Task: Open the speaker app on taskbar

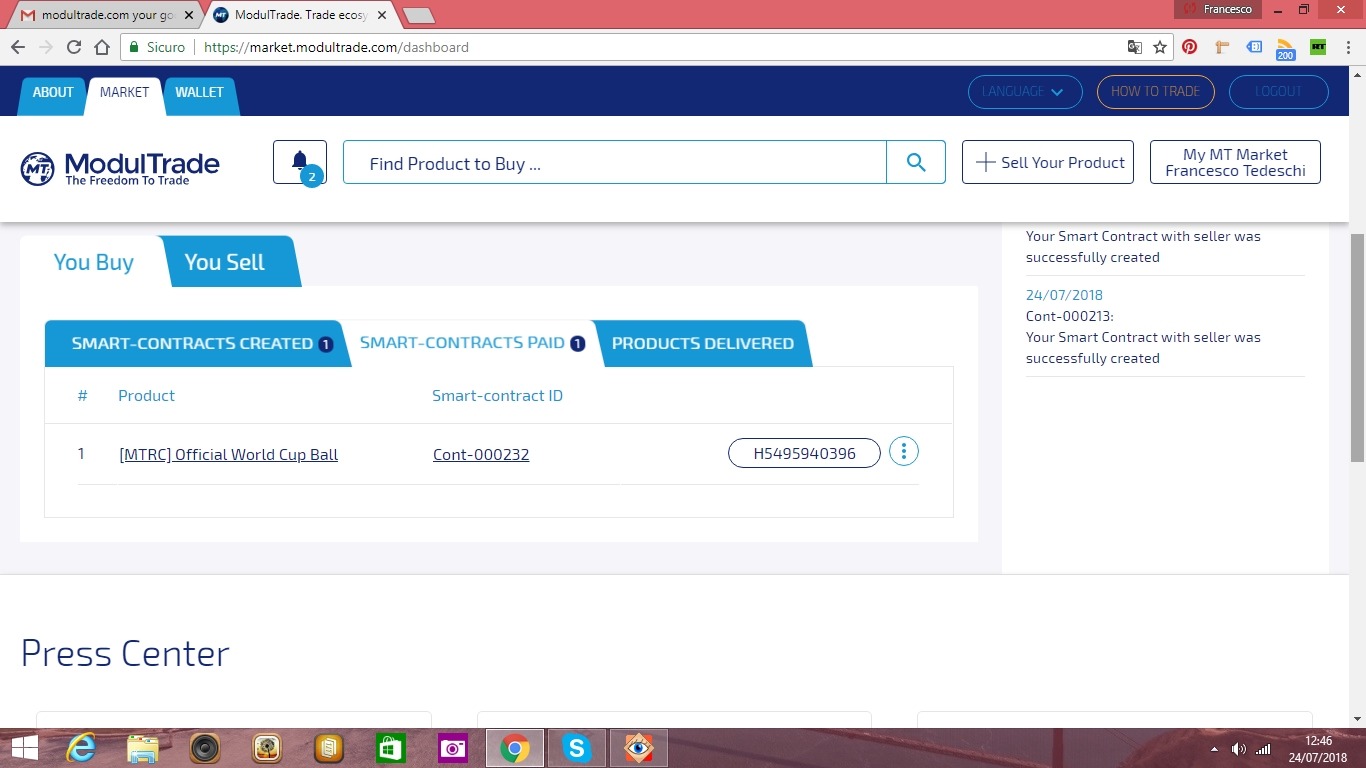Action: click(x=205, y=748)
